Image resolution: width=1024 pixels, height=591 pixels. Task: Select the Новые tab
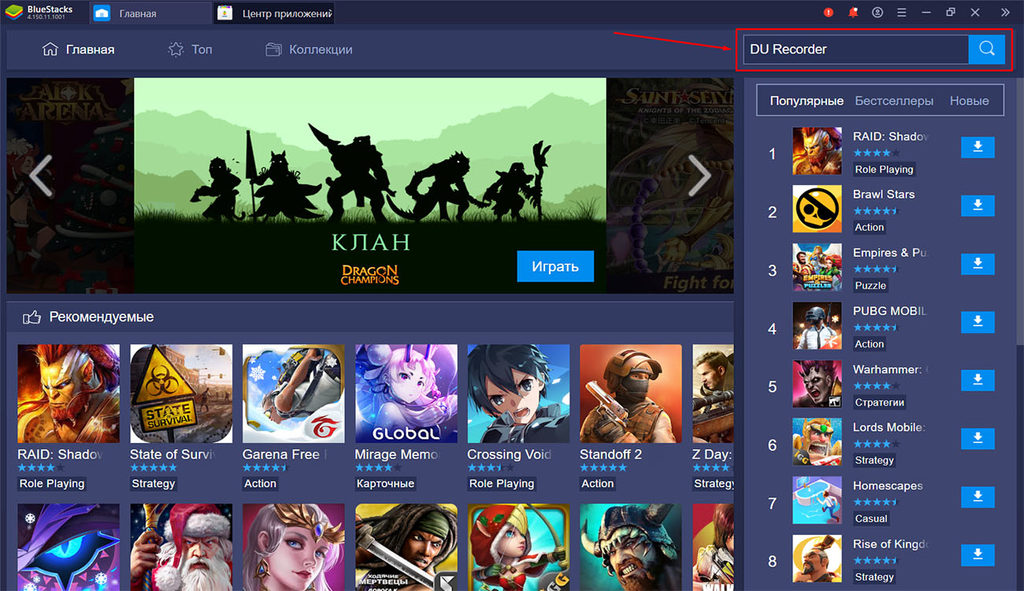pyautogui.click(x=969, y=101)
